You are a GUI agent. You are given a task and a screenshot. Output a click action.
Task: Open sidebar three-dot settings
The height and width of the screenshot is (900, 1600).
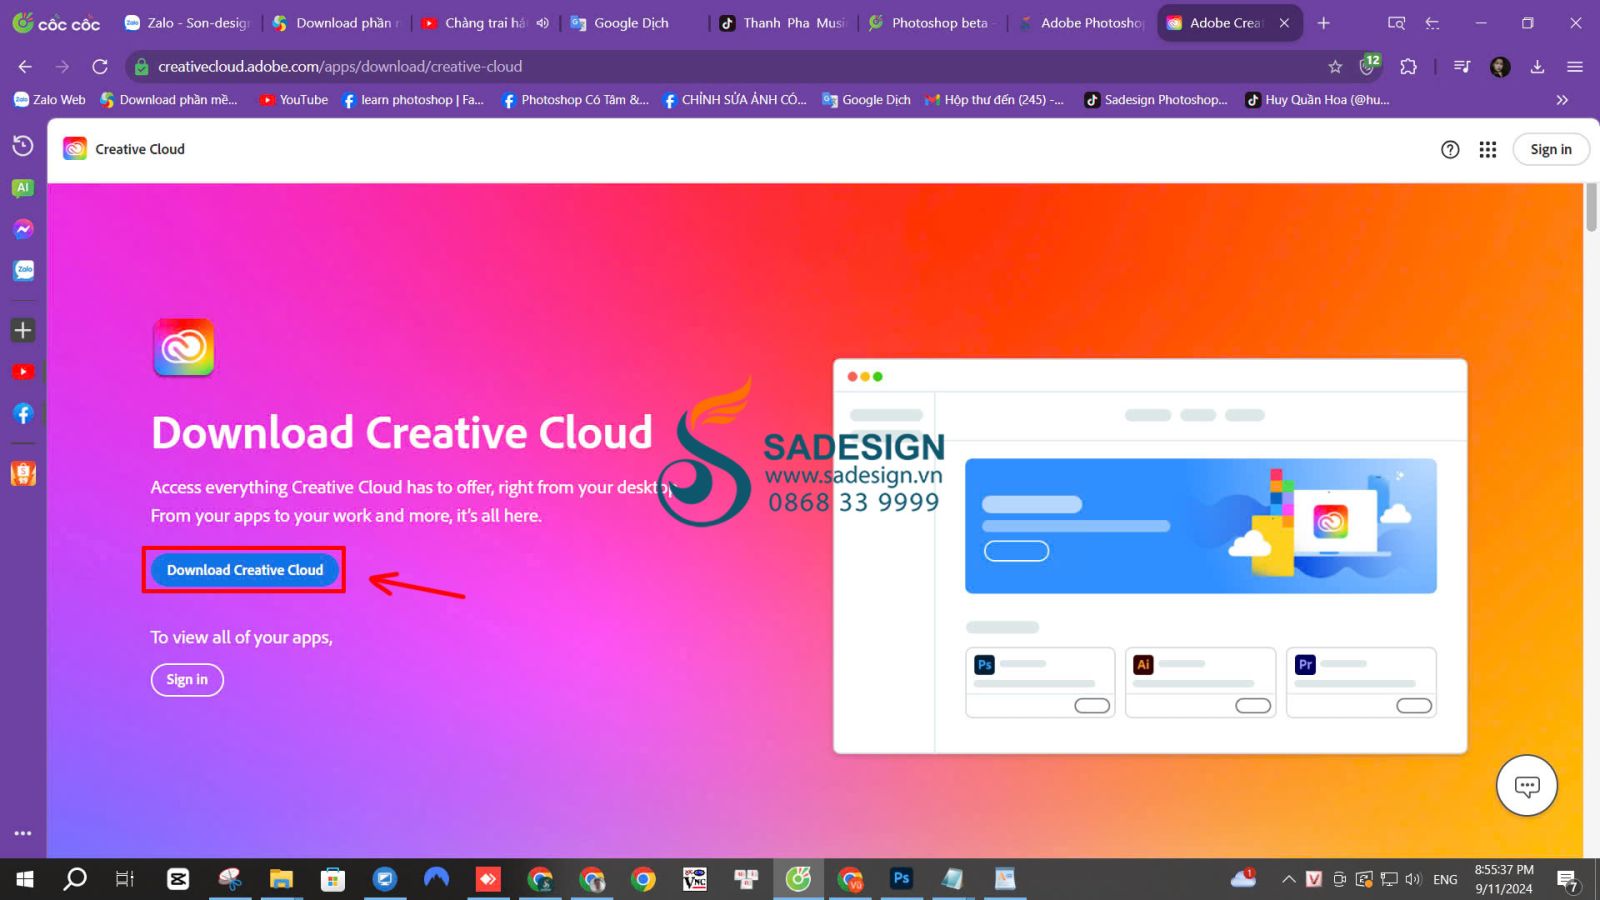click(23, 833)
